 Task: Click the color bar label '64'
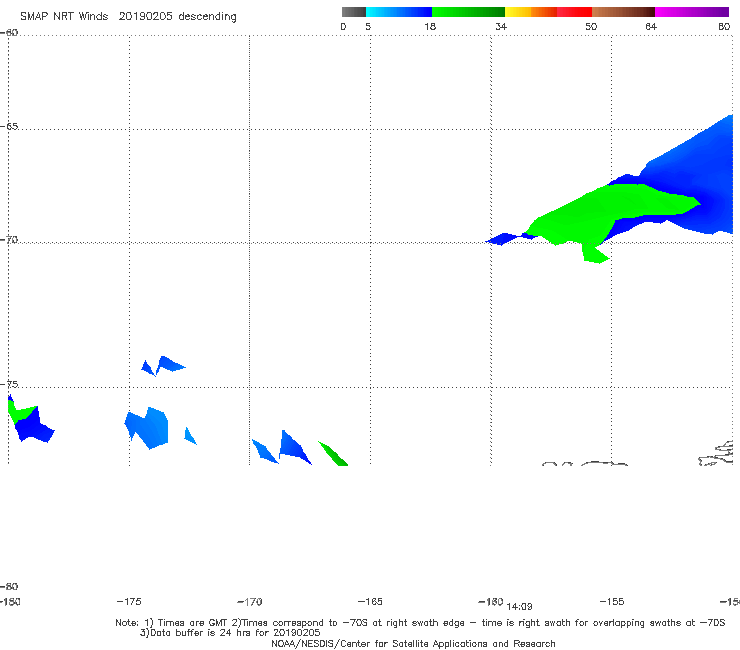point(651,27)
